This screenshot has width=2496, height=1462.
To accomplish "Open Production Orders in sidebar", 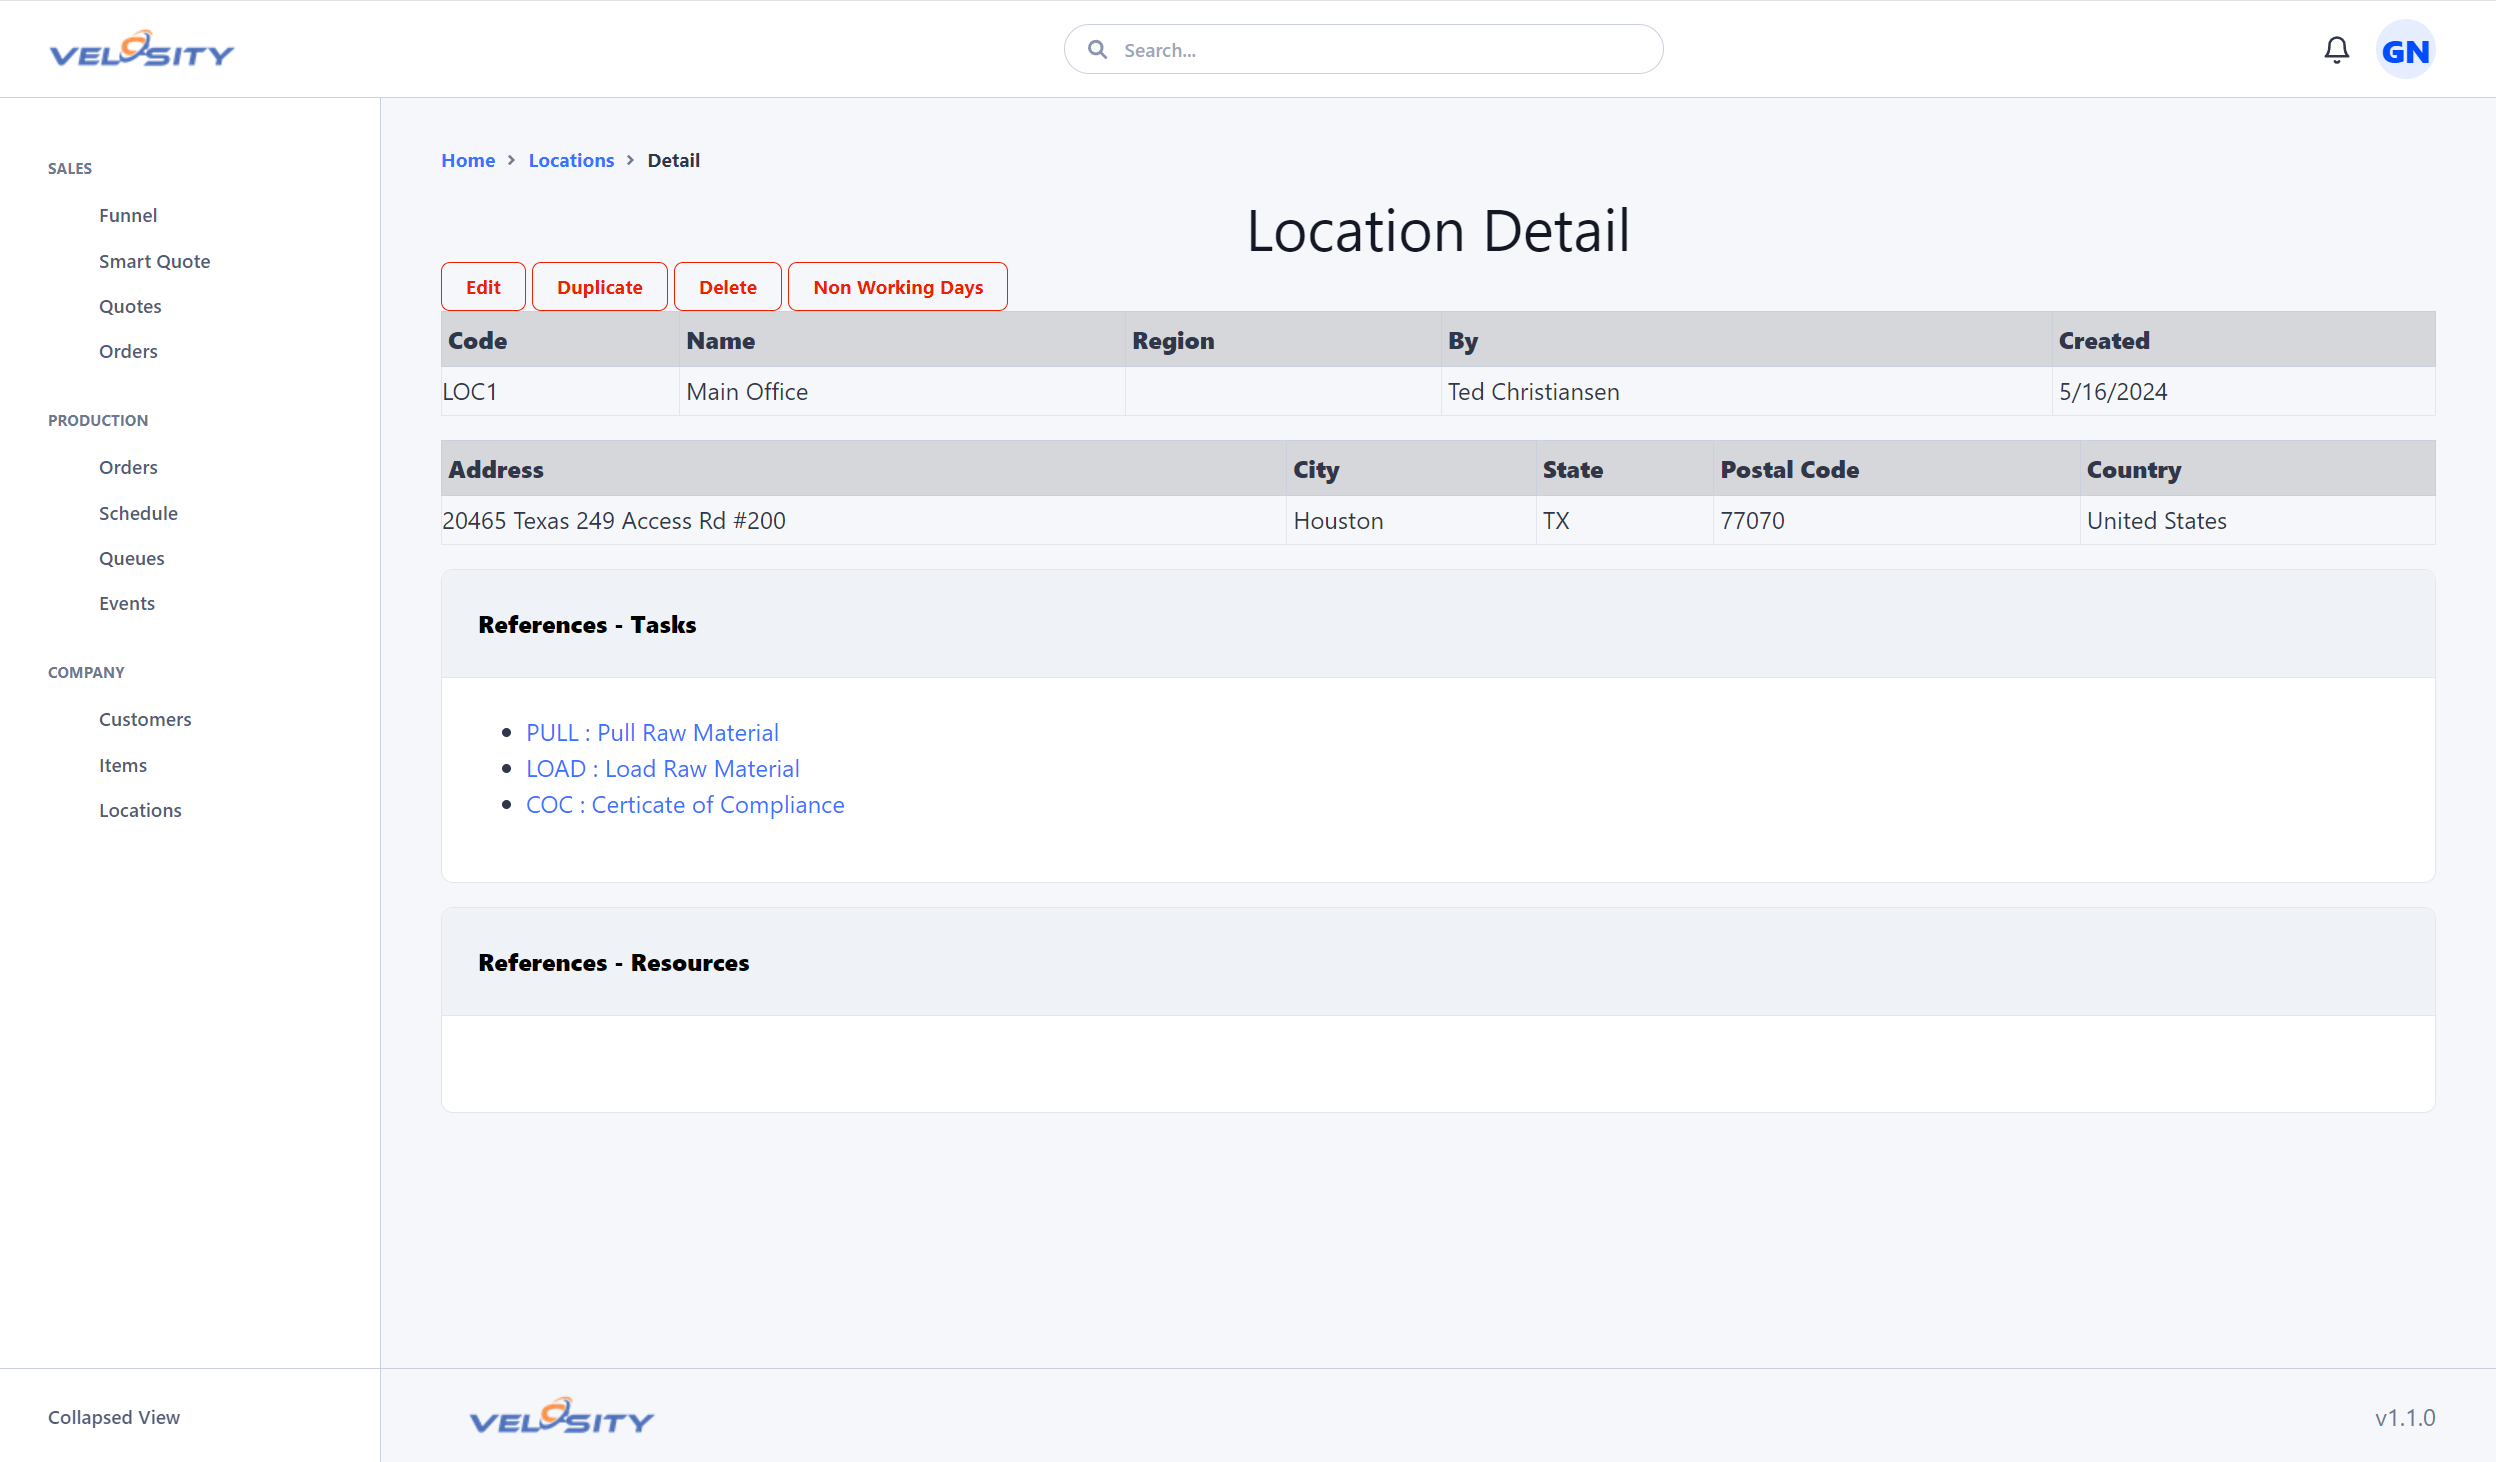I will pyautogui.click(x=128, y=467).
